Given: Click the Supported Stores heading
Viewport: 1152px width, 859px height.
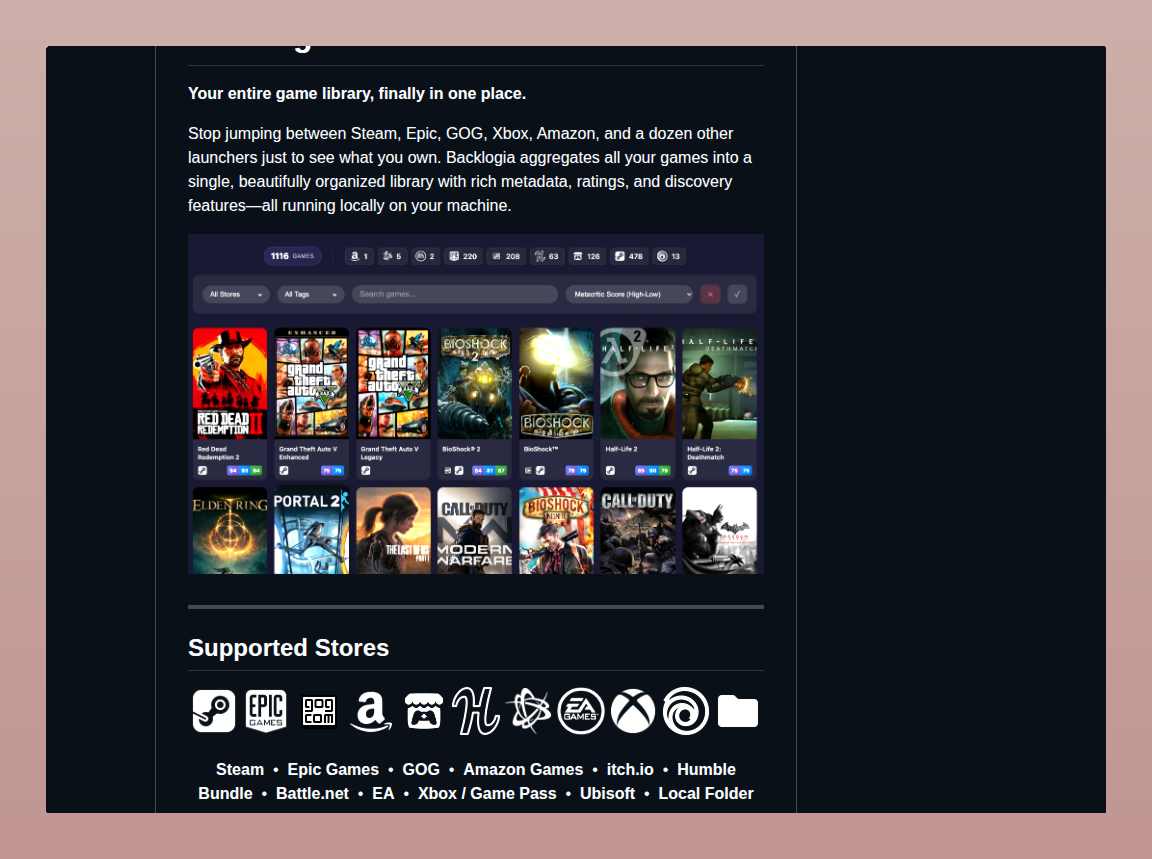Looking at the screenshot, I should tap(288, 648).
